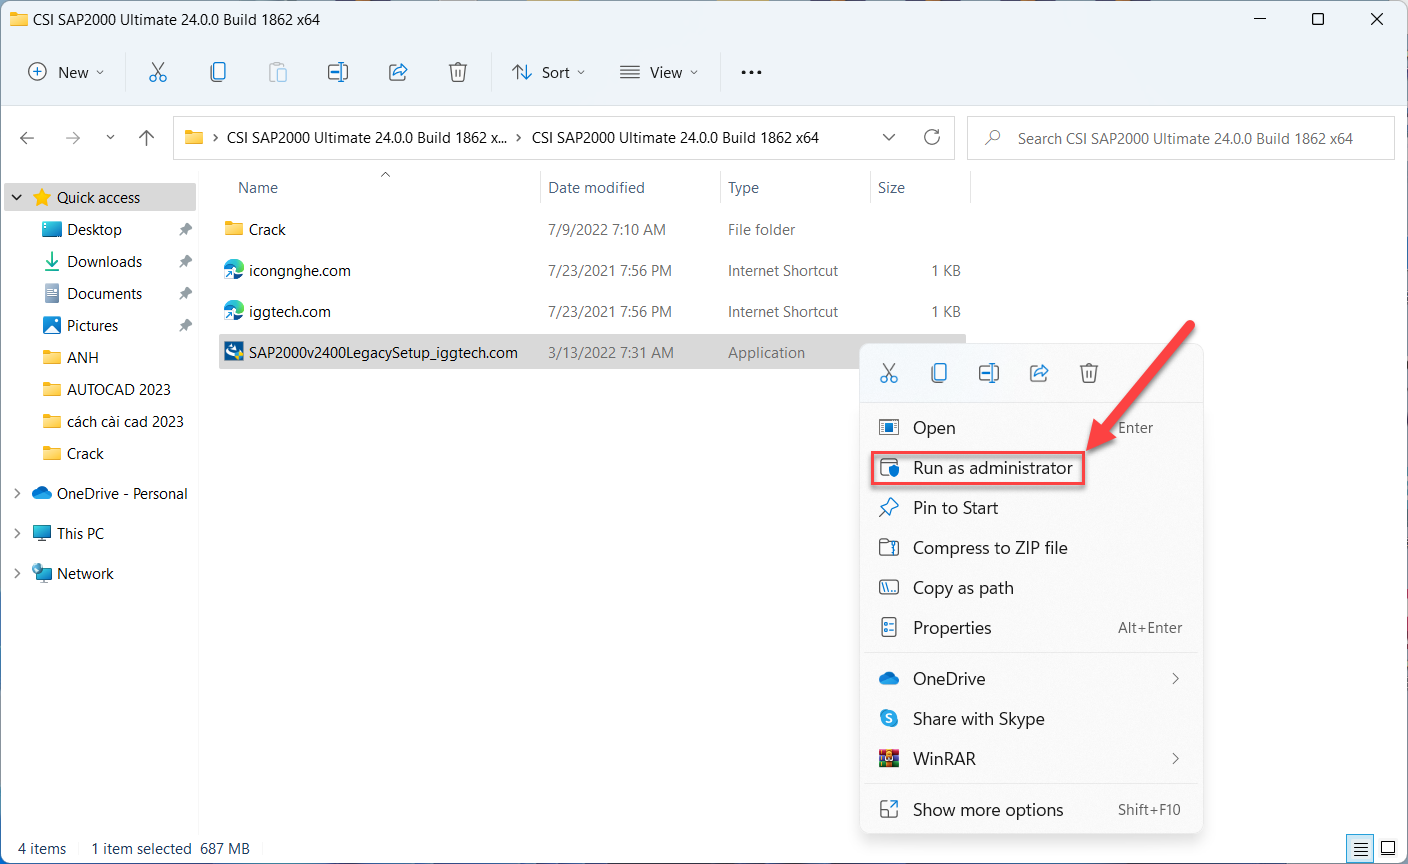Choose Show more options

(x=1031, y=810)
